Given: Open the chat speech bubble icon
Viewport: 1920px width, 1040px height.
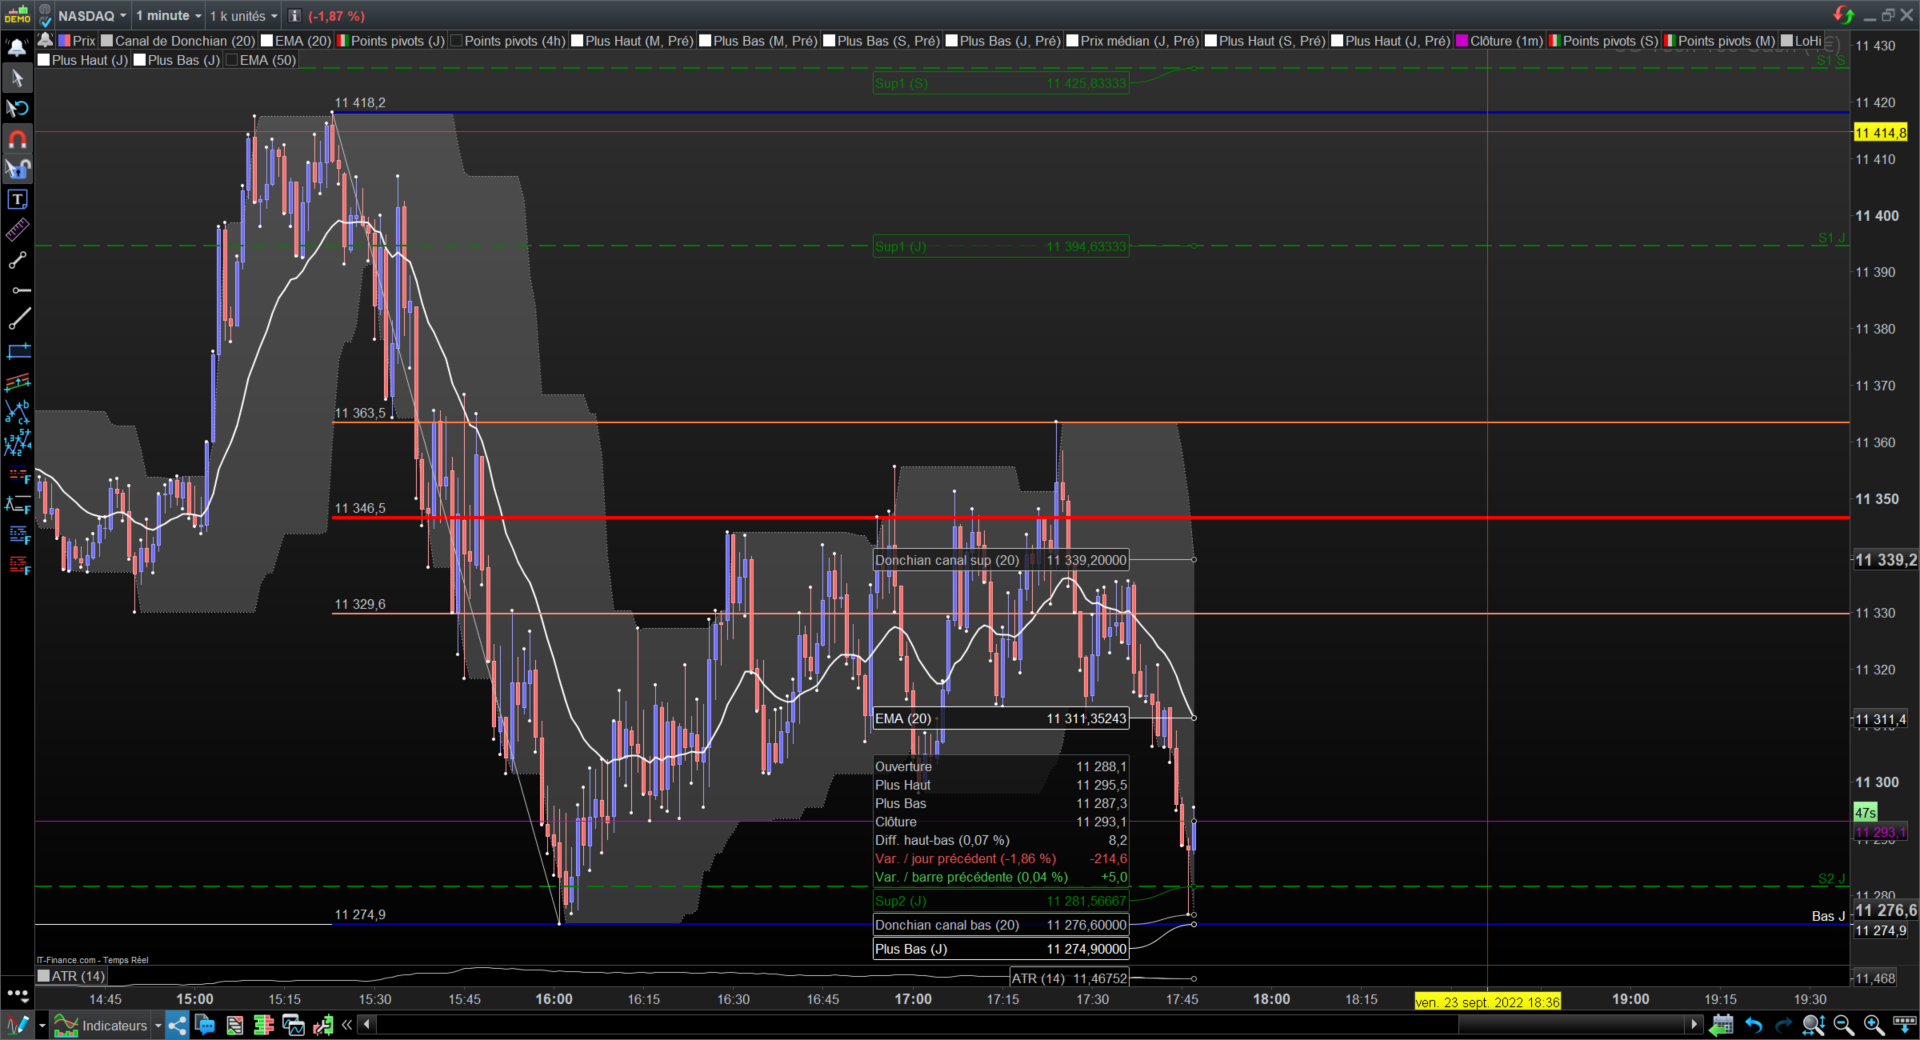Looking at the screenshot, I should 205,1025.
